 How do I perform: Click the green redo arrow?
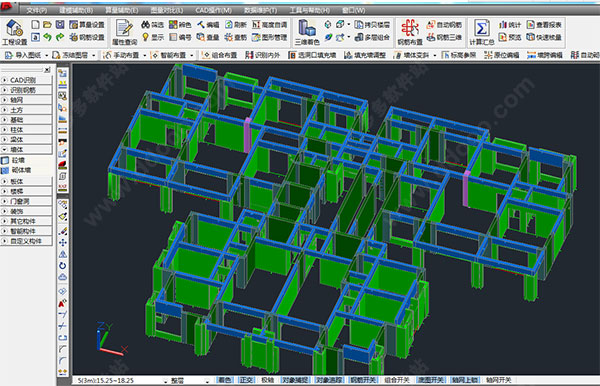tap(60, 37)
